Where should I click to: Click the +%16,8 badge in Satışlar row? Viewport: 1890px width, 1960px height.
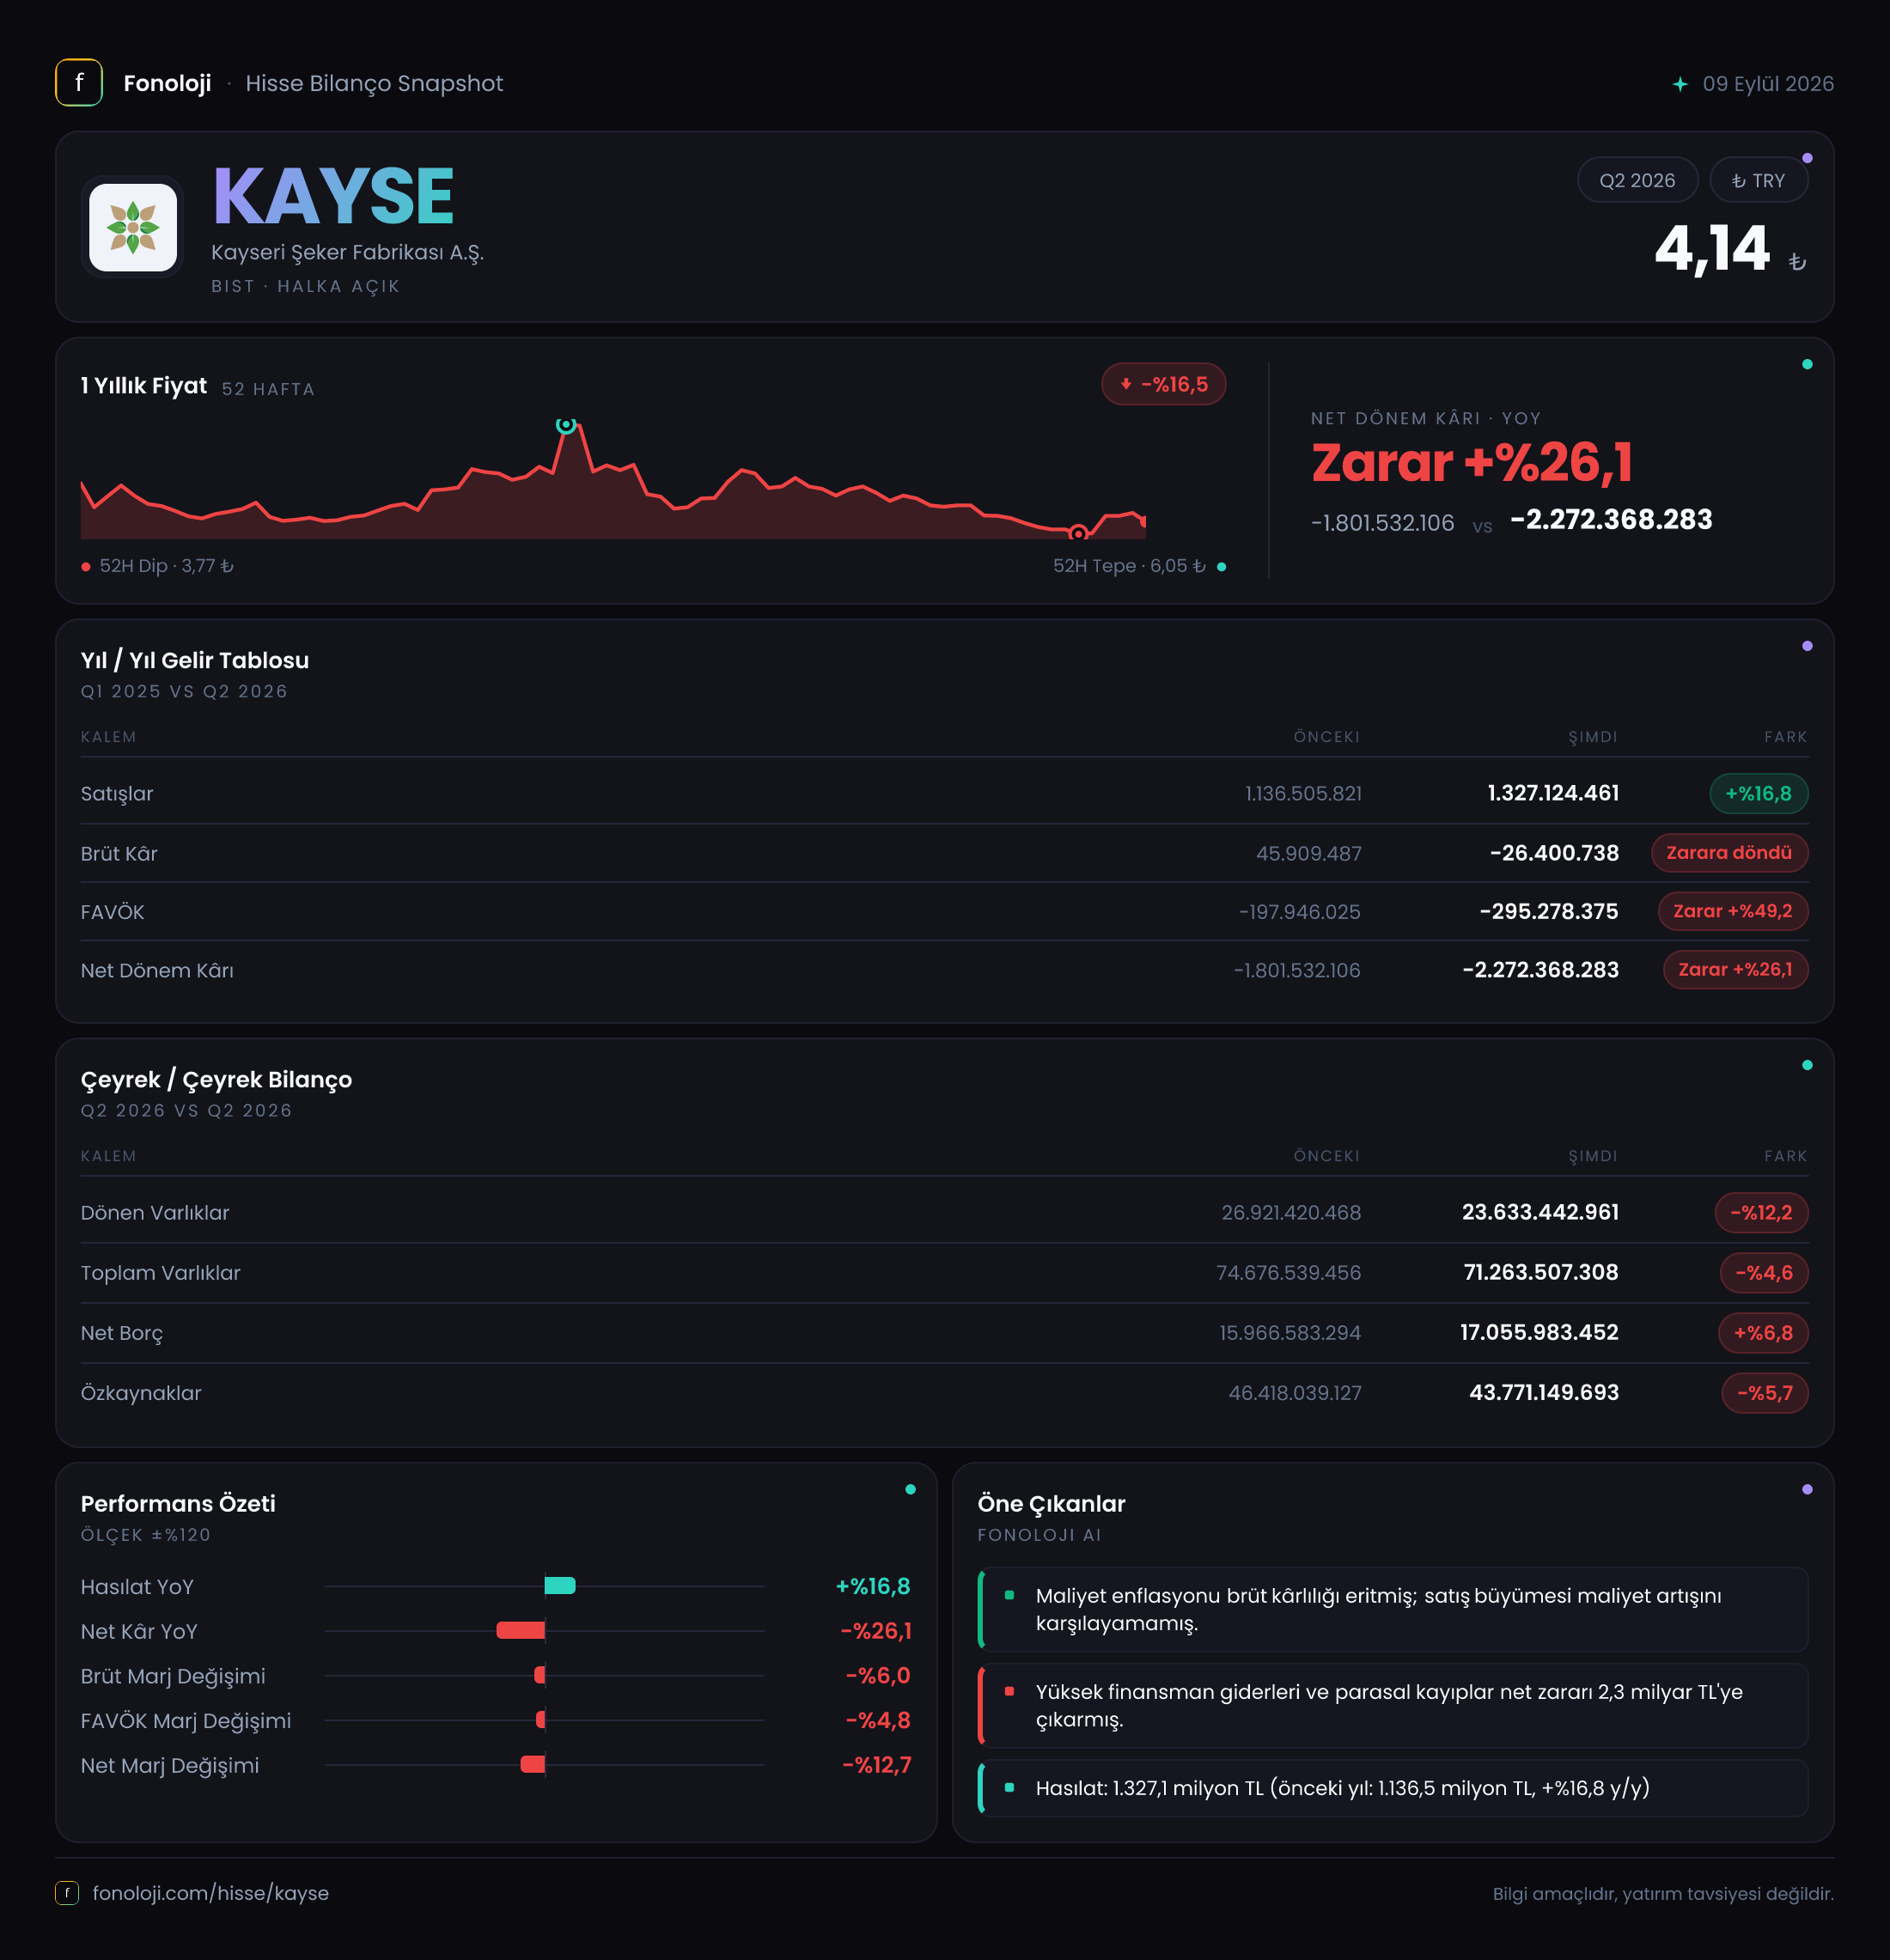(x=1758, y=794)
